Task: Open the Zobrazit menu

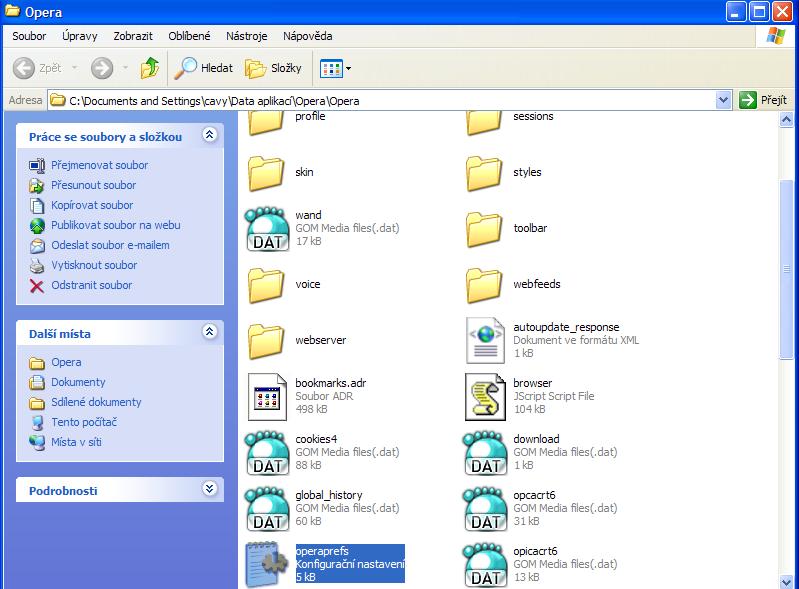Action: click(133, 36)
